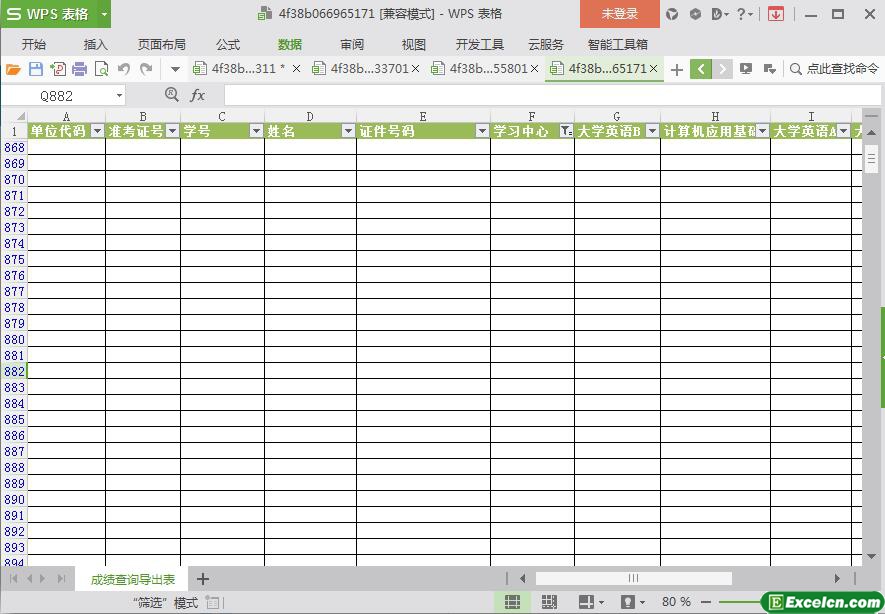Click the hexagon icon in title bar

(x=695, y=14)
